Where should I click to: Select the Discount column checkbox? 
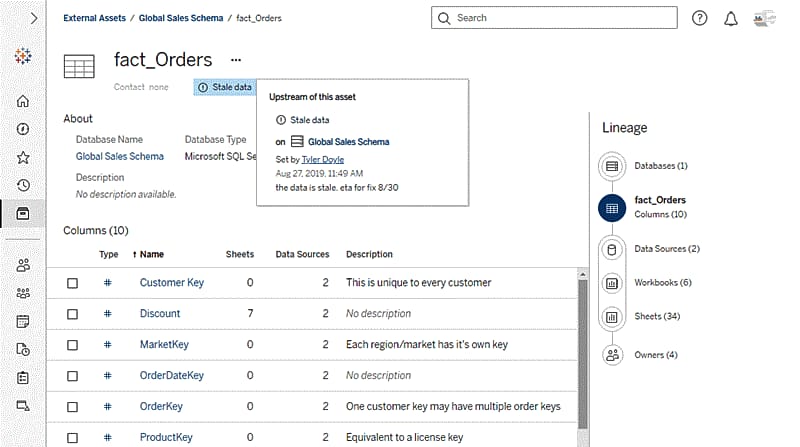[72, 314]
